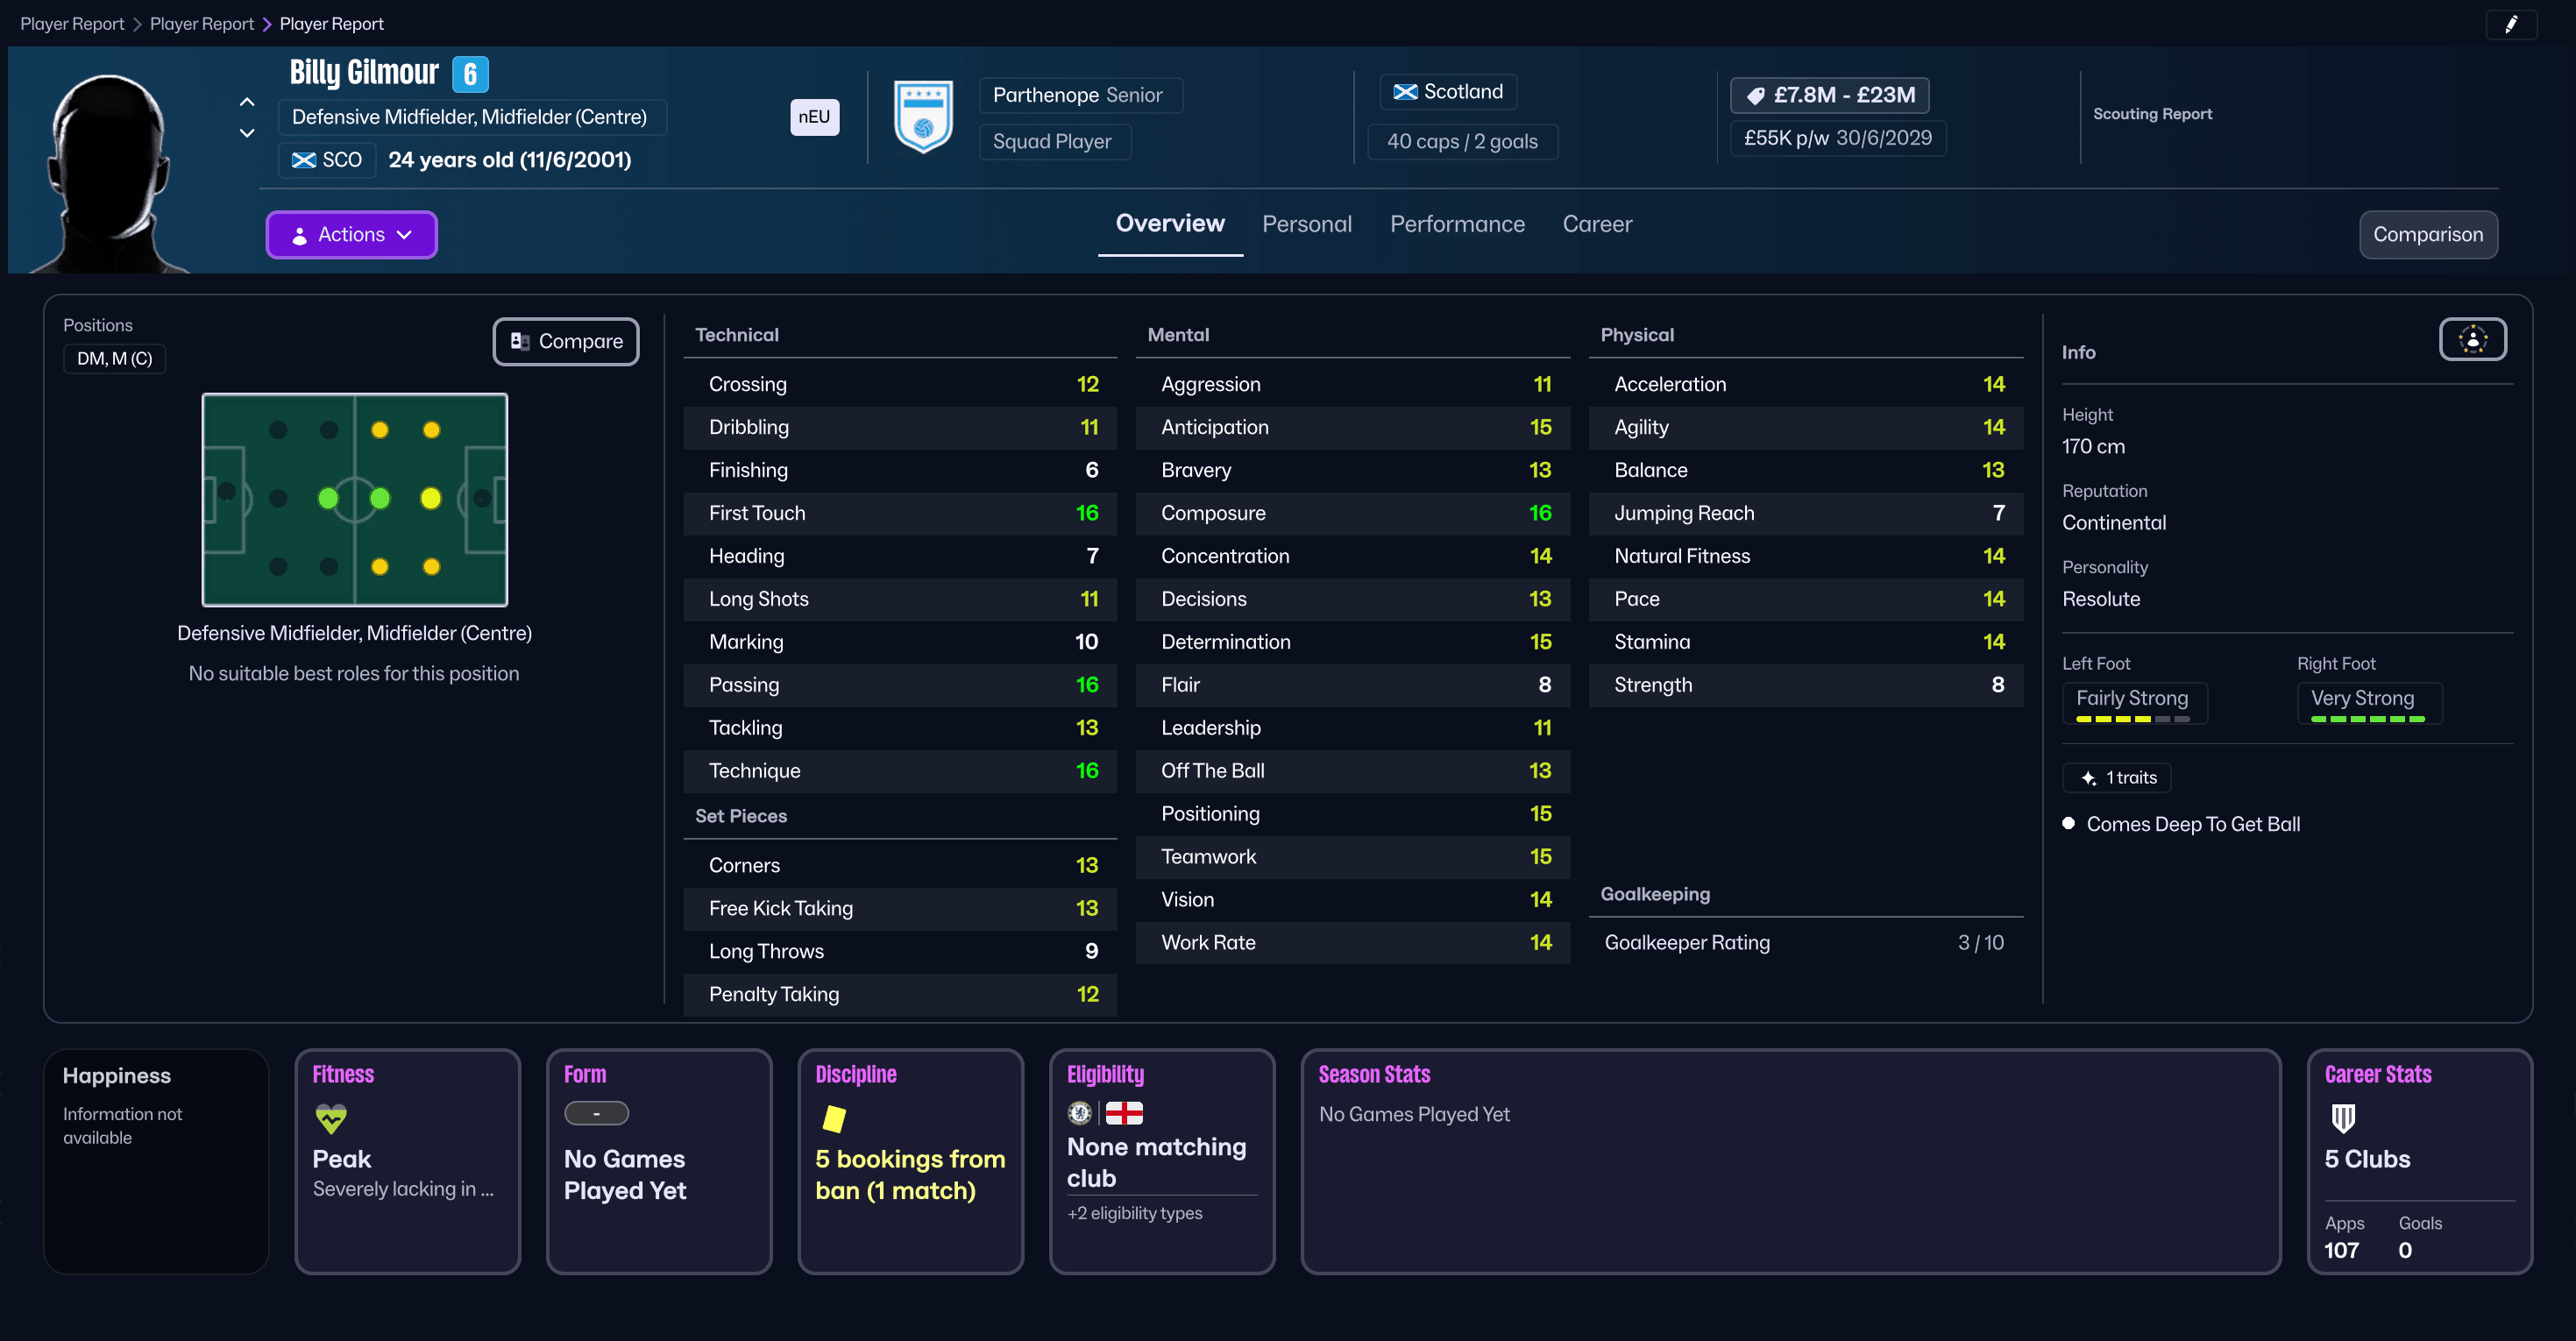Click the Comparison button
This screenshot has width=2576, height=1341.
click(2427, 234)
